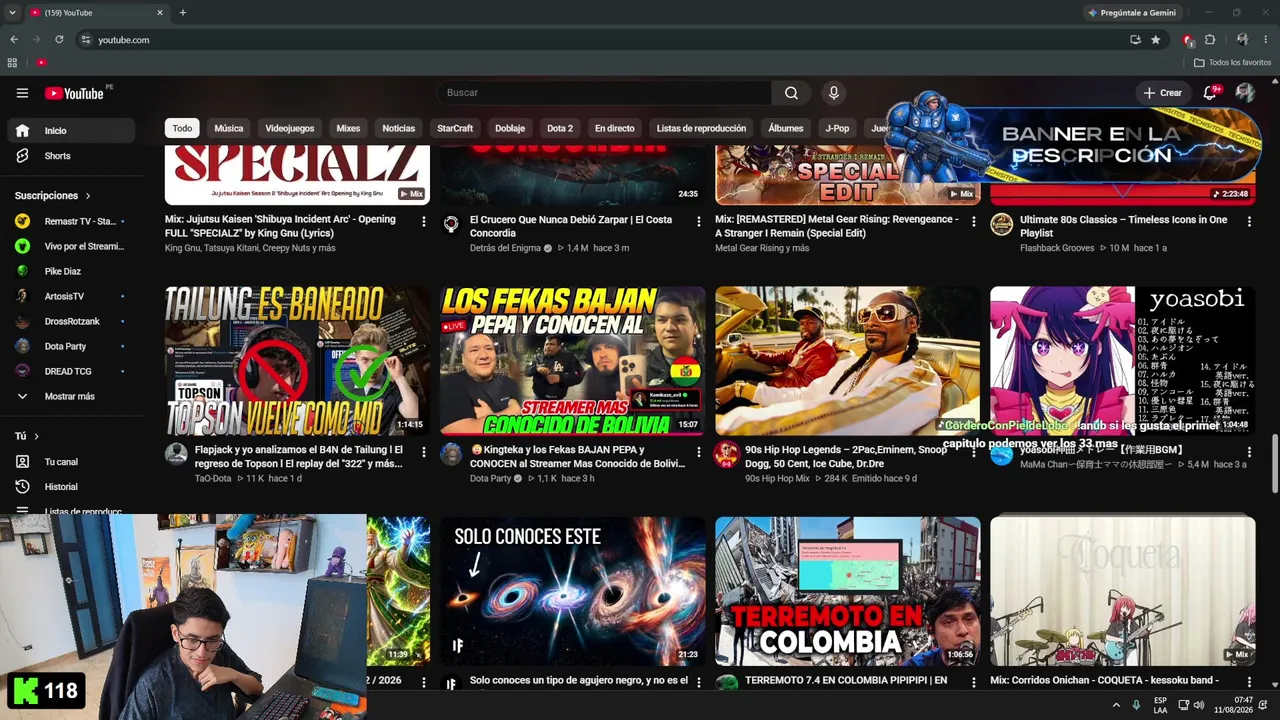Start voice search with the microphone icon

[834, 93]
